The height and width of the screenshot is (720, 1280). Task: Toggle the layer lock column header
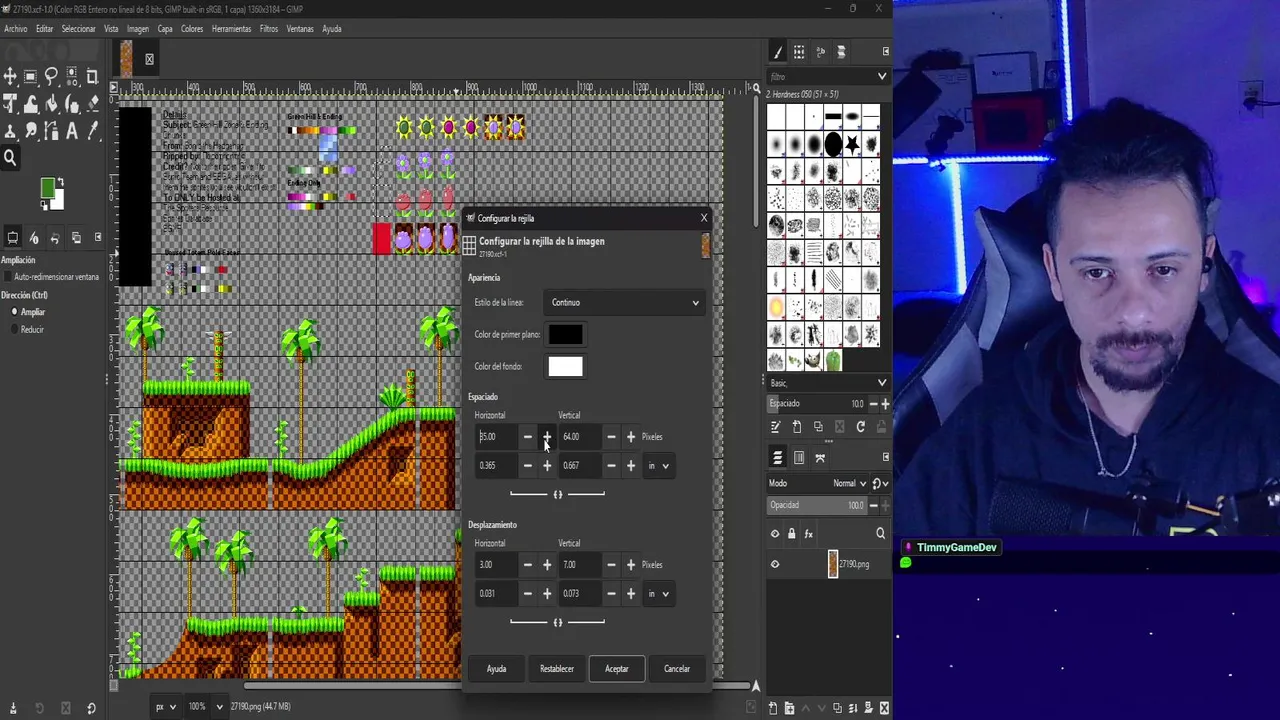[792, 534]
